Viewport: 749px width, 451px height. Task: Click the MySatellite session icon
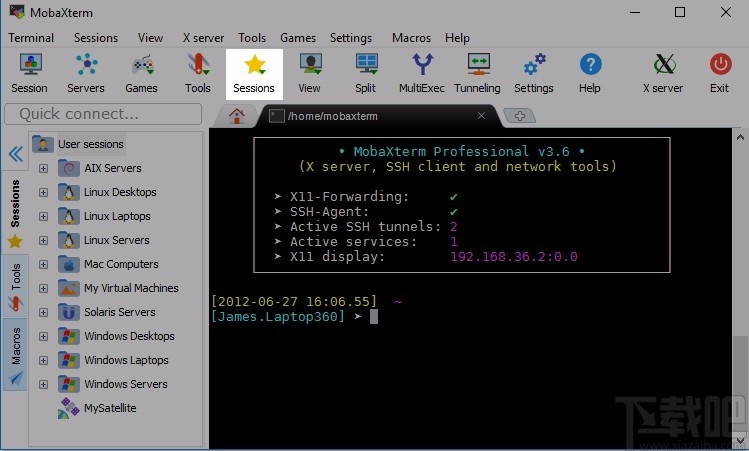tap(69, 408)
